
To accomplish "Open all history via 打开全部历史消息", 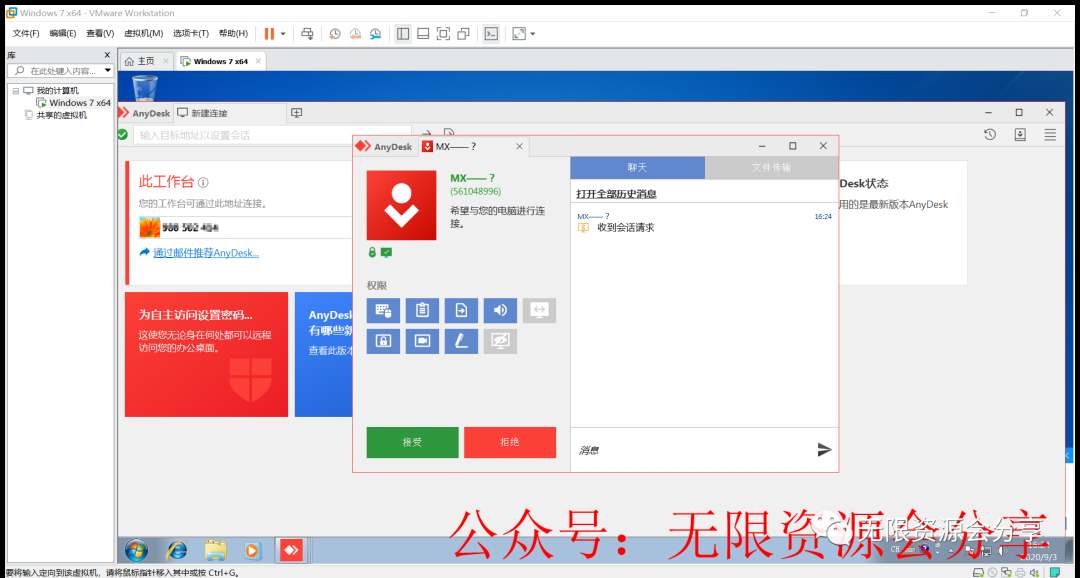I will click(616, 194).
